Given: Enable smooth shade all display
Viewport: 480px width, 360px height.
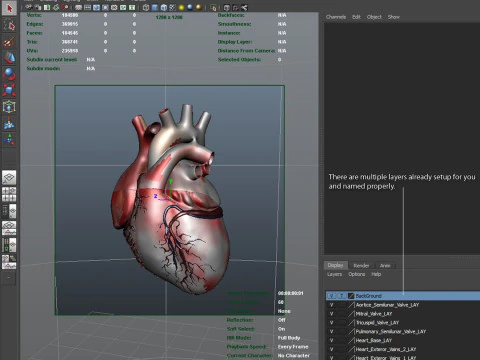Looking at the screenshot, I should [155, 7].
